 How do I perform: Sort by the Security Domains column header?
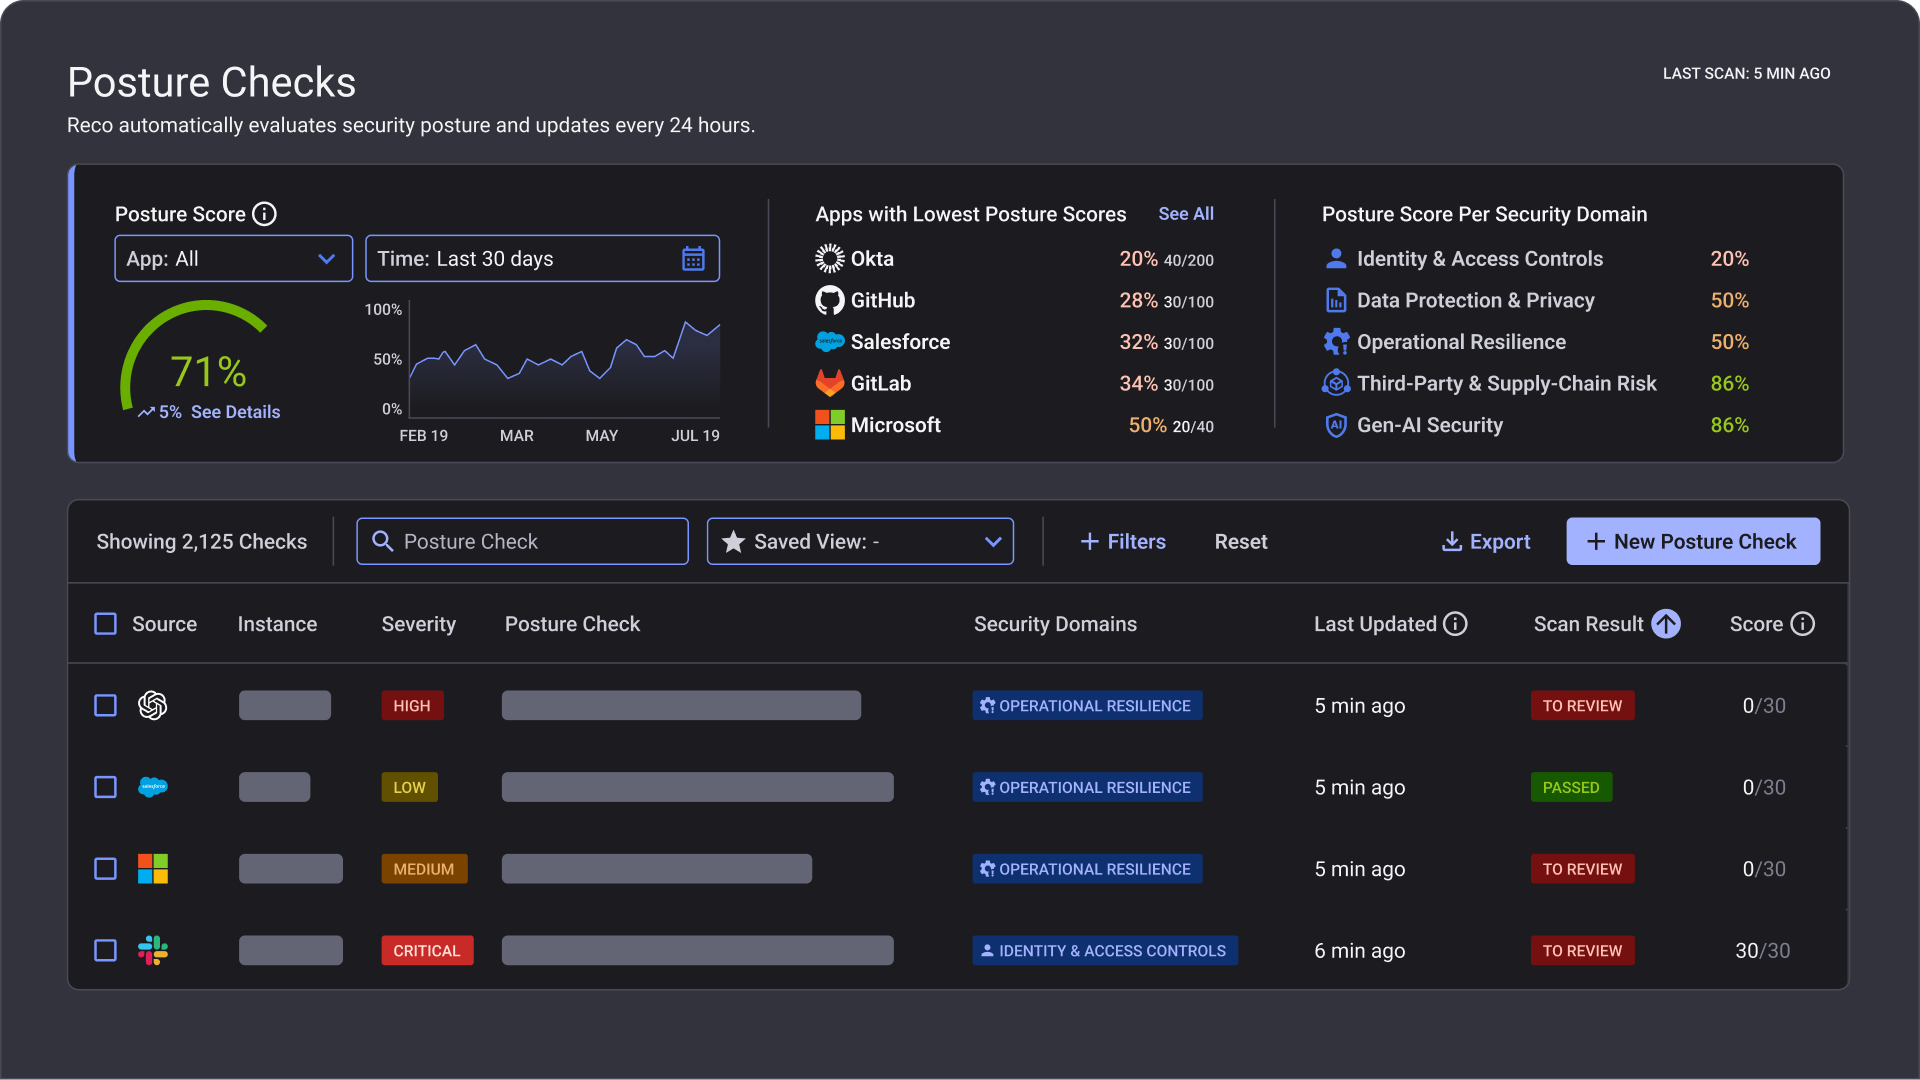pos(1055,624)
